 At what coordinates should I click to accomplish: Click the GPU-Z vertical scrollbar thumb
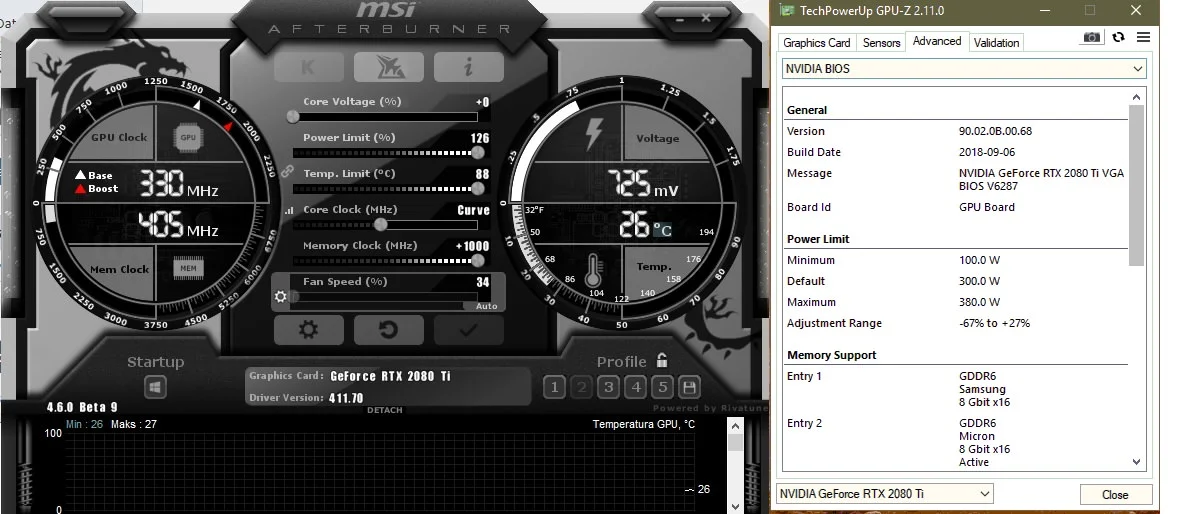[1136, 185]
